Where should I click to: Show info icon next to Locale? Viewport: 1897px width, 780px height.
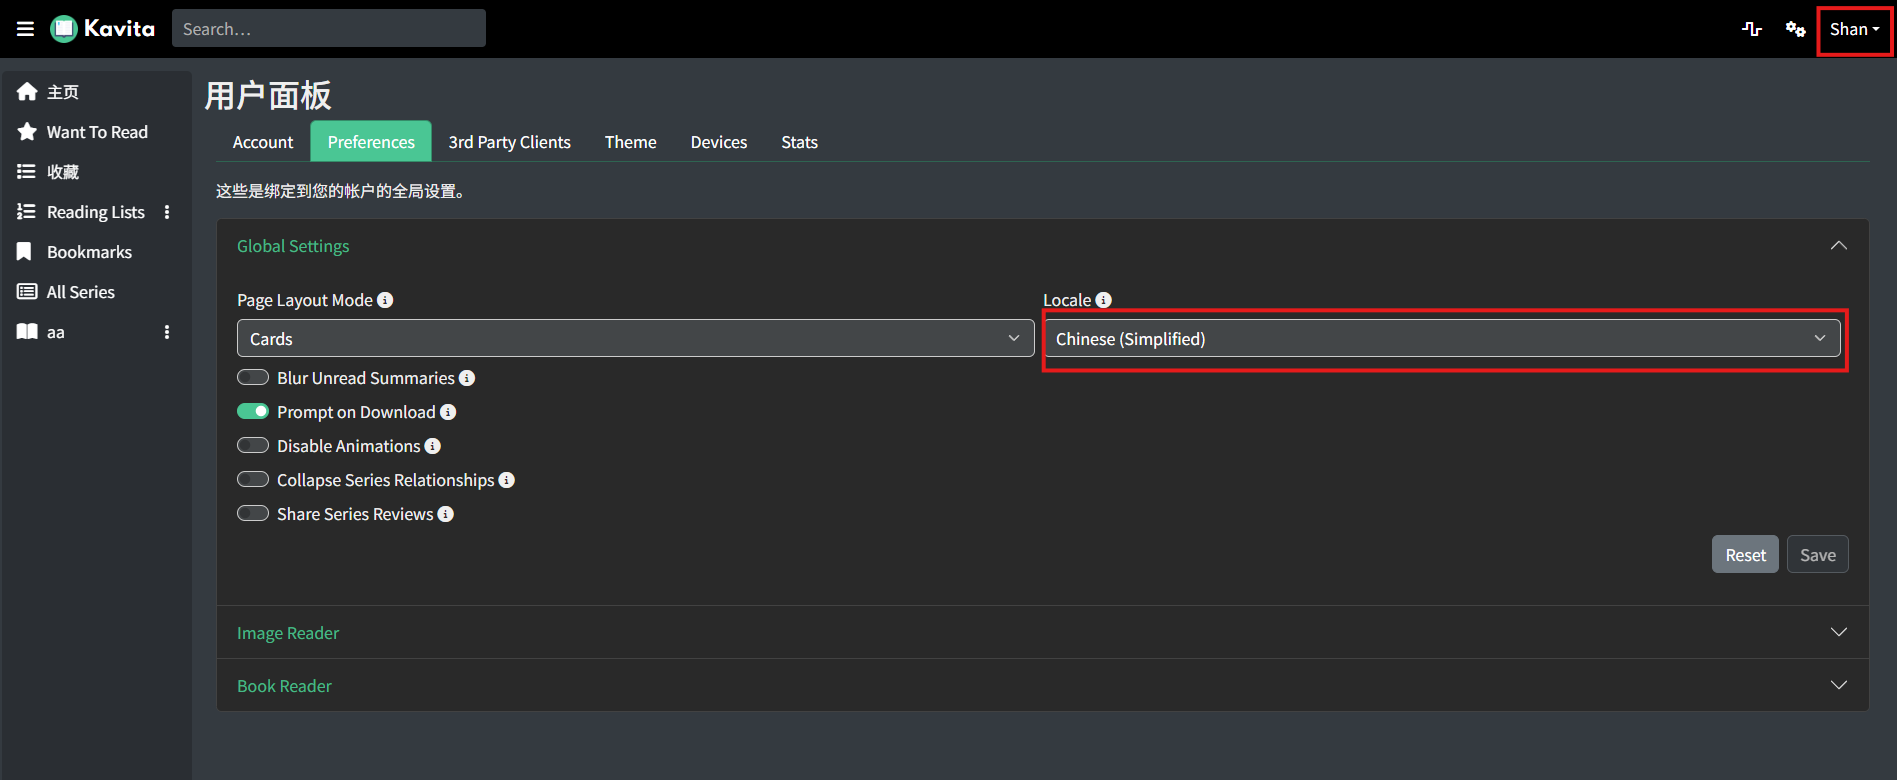(x=1104, y=300)
